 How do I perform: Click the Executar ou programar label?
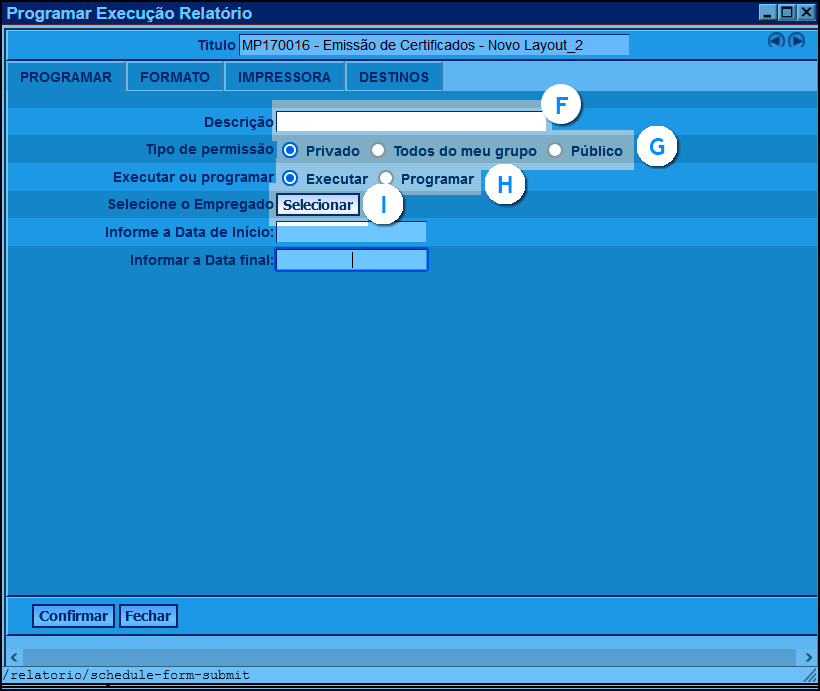pos(193,177)
